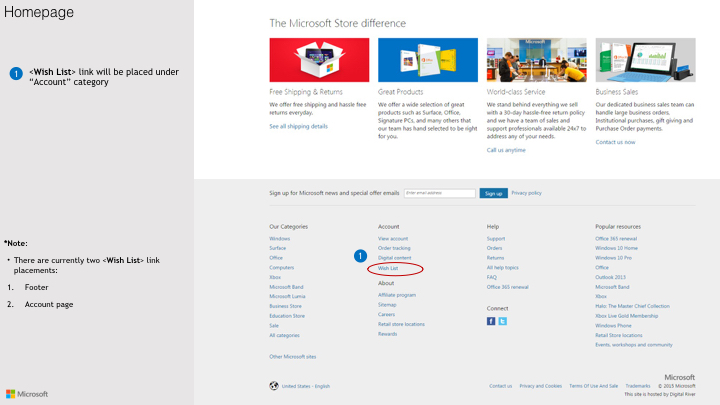Image resolution: width=720 pixels, height=405 pixels.
Task: Open Microsoft Band link under Our Categories
Action: 287,287
